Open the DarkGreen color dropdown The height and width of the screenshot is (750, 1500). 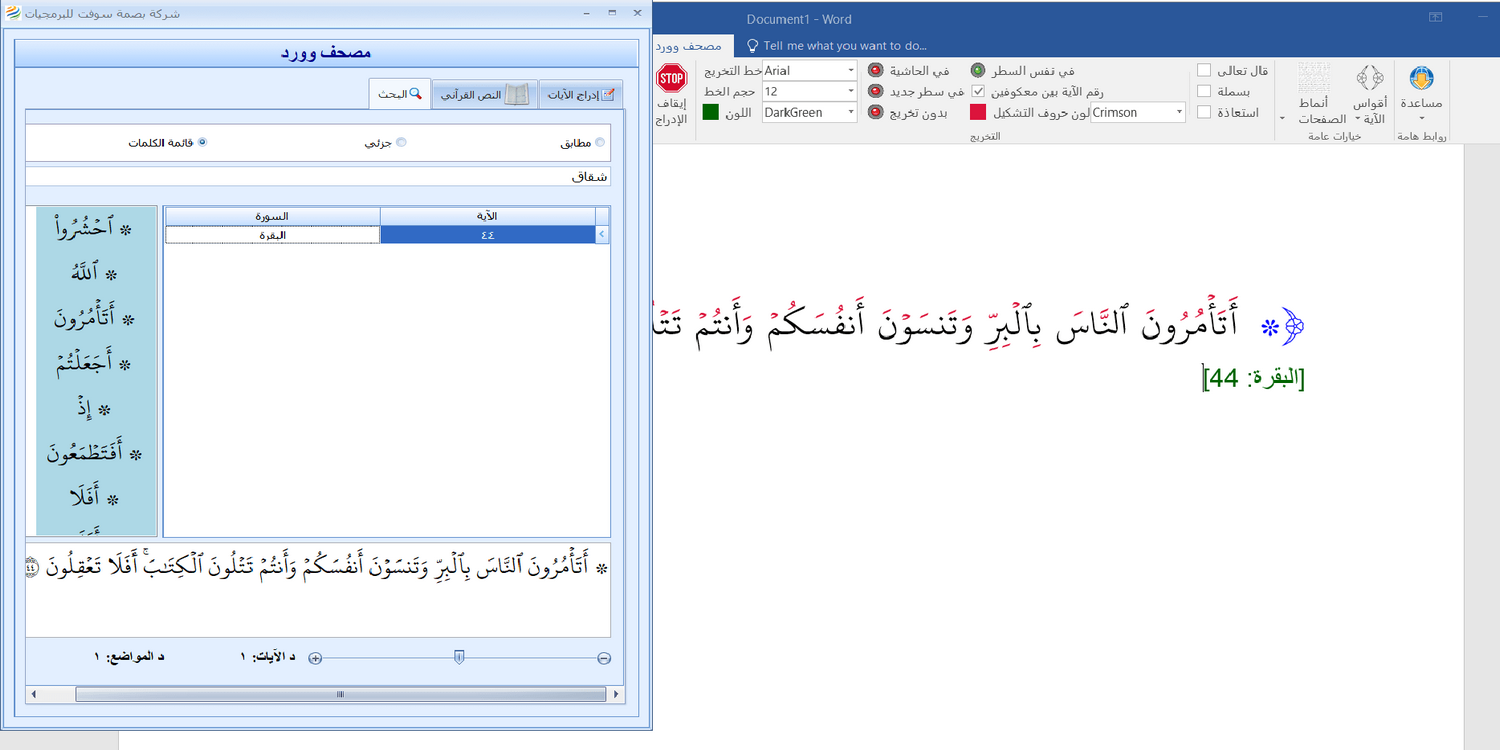coord(851,113)
